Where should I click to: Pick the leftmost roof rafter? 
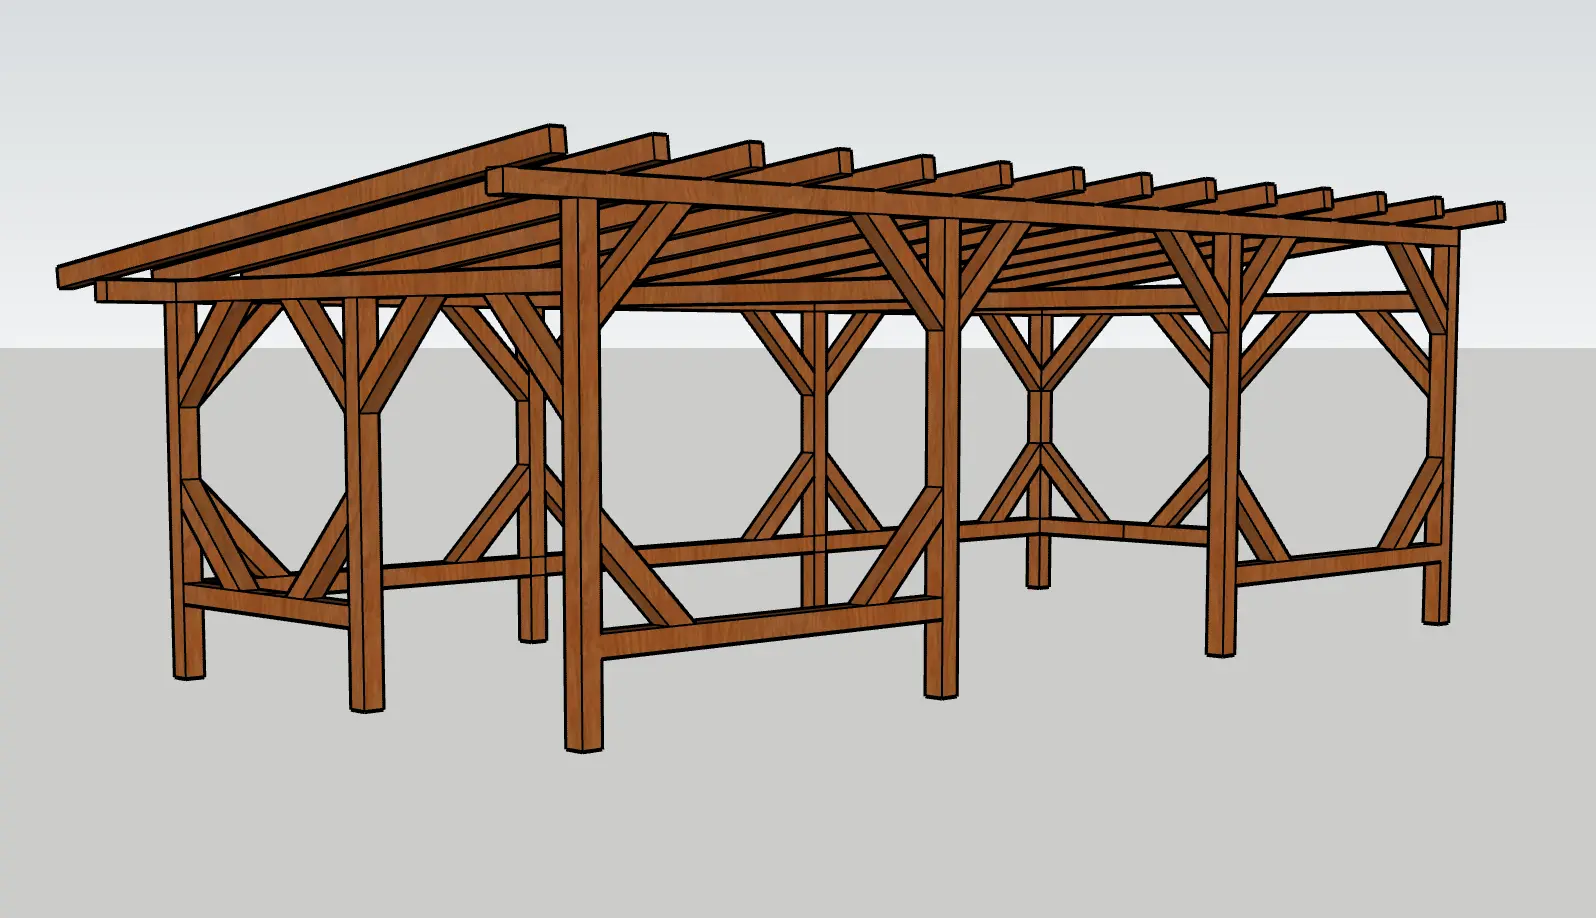pyautogui.click(x=312, y=205)
